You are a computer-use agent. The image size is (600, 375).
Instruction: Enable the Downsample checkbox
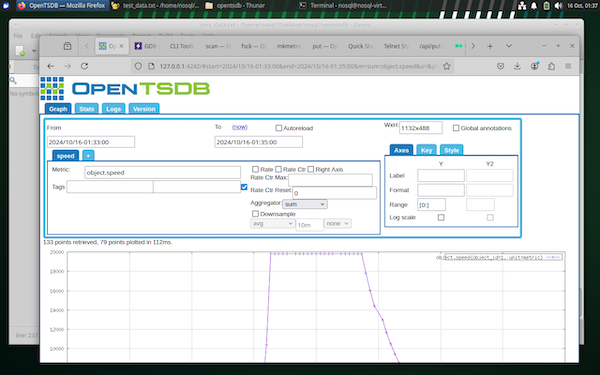[255, 214]
